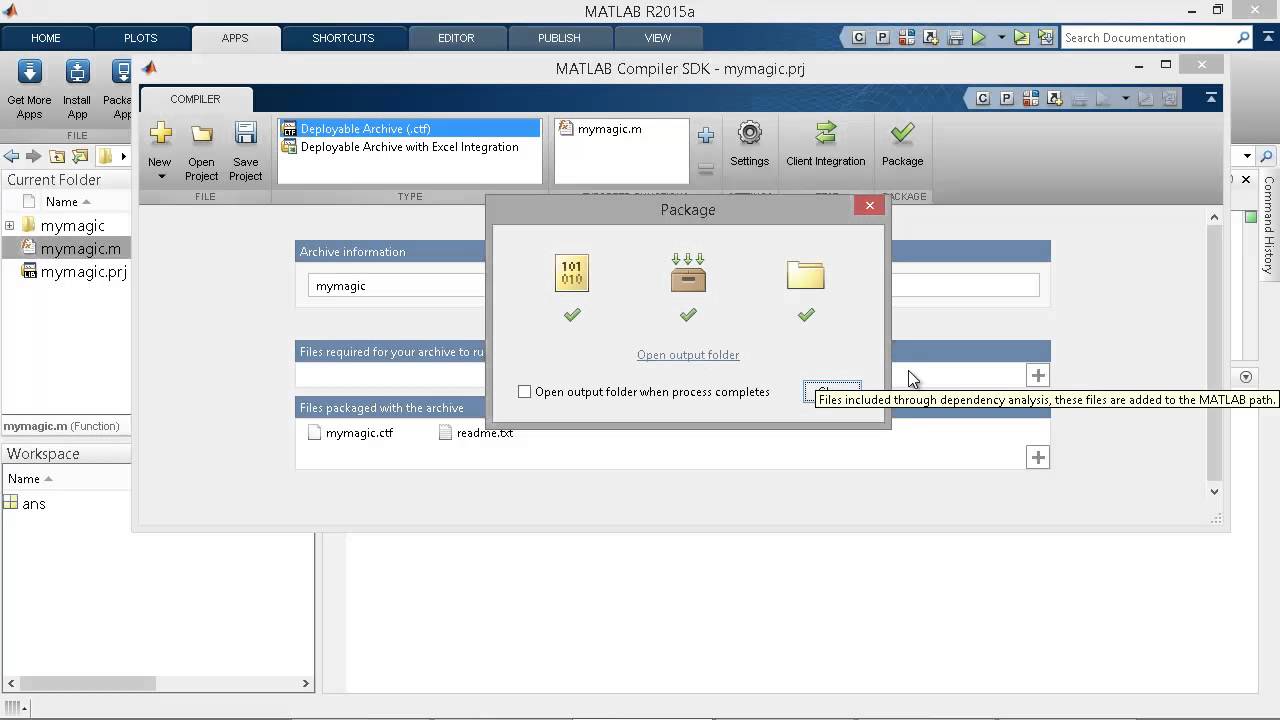The height and width of the screenshot is (720, 1280).
Task: Click the Cut (C) icon in the Compiler SDK quick access bar
Action: pos(983,98)
